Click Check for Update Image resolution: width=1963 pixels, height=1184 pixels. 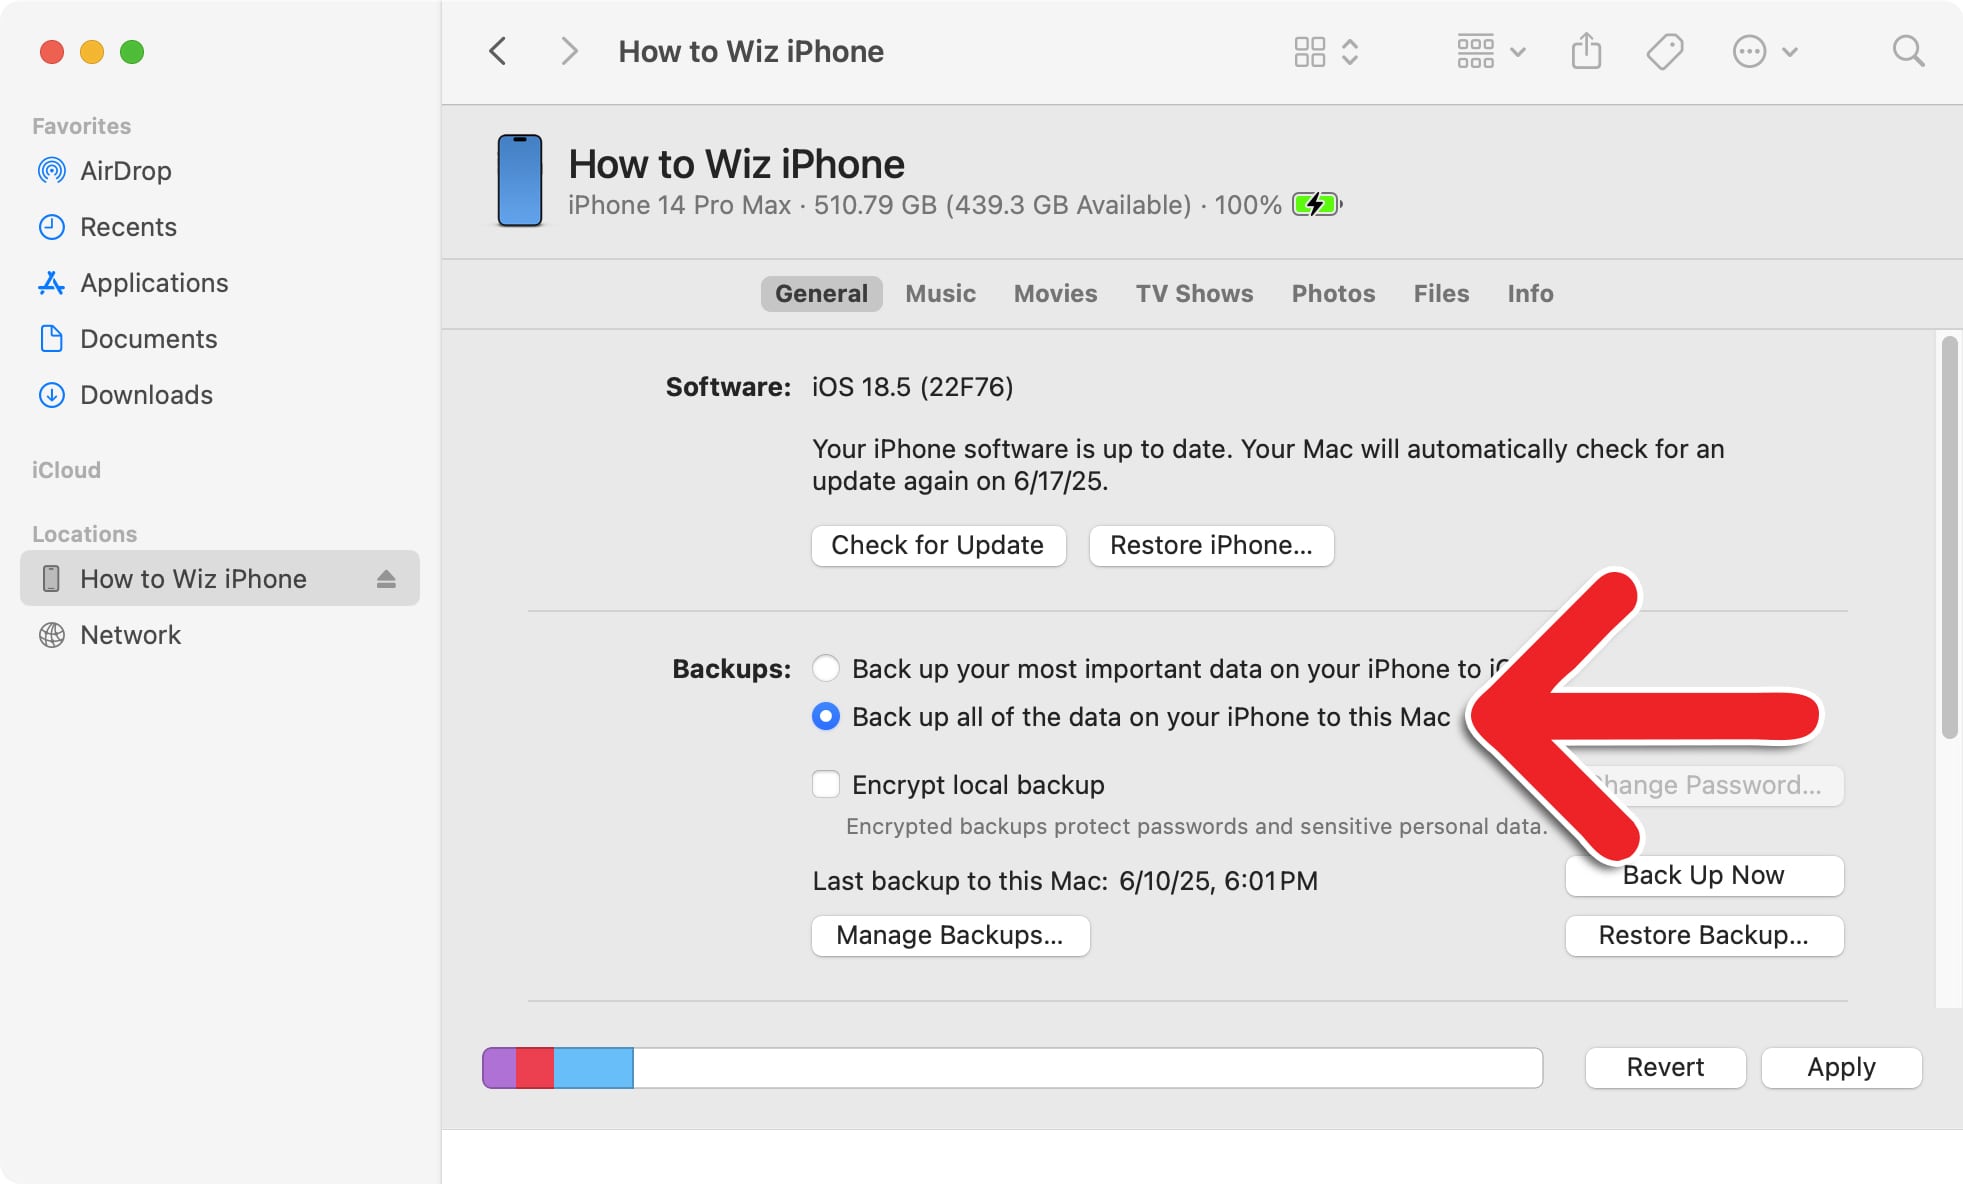pos(938,545)
